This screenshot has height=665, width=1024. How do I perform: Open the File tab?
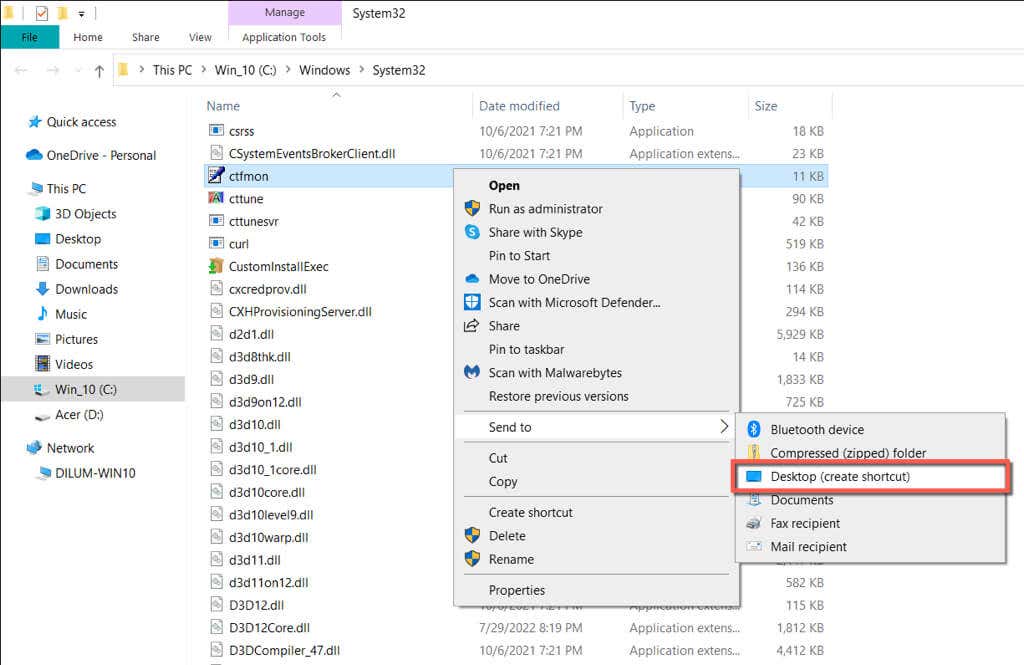[30, 37]
